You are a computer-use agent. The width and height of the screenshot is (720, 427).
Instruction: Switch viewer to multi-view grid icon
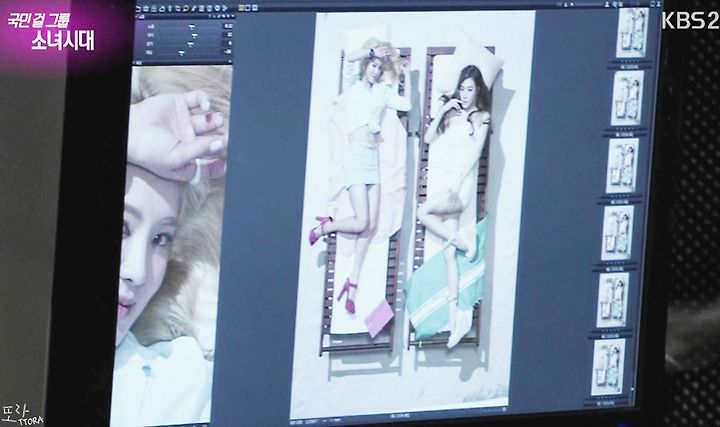pos(242,7)
